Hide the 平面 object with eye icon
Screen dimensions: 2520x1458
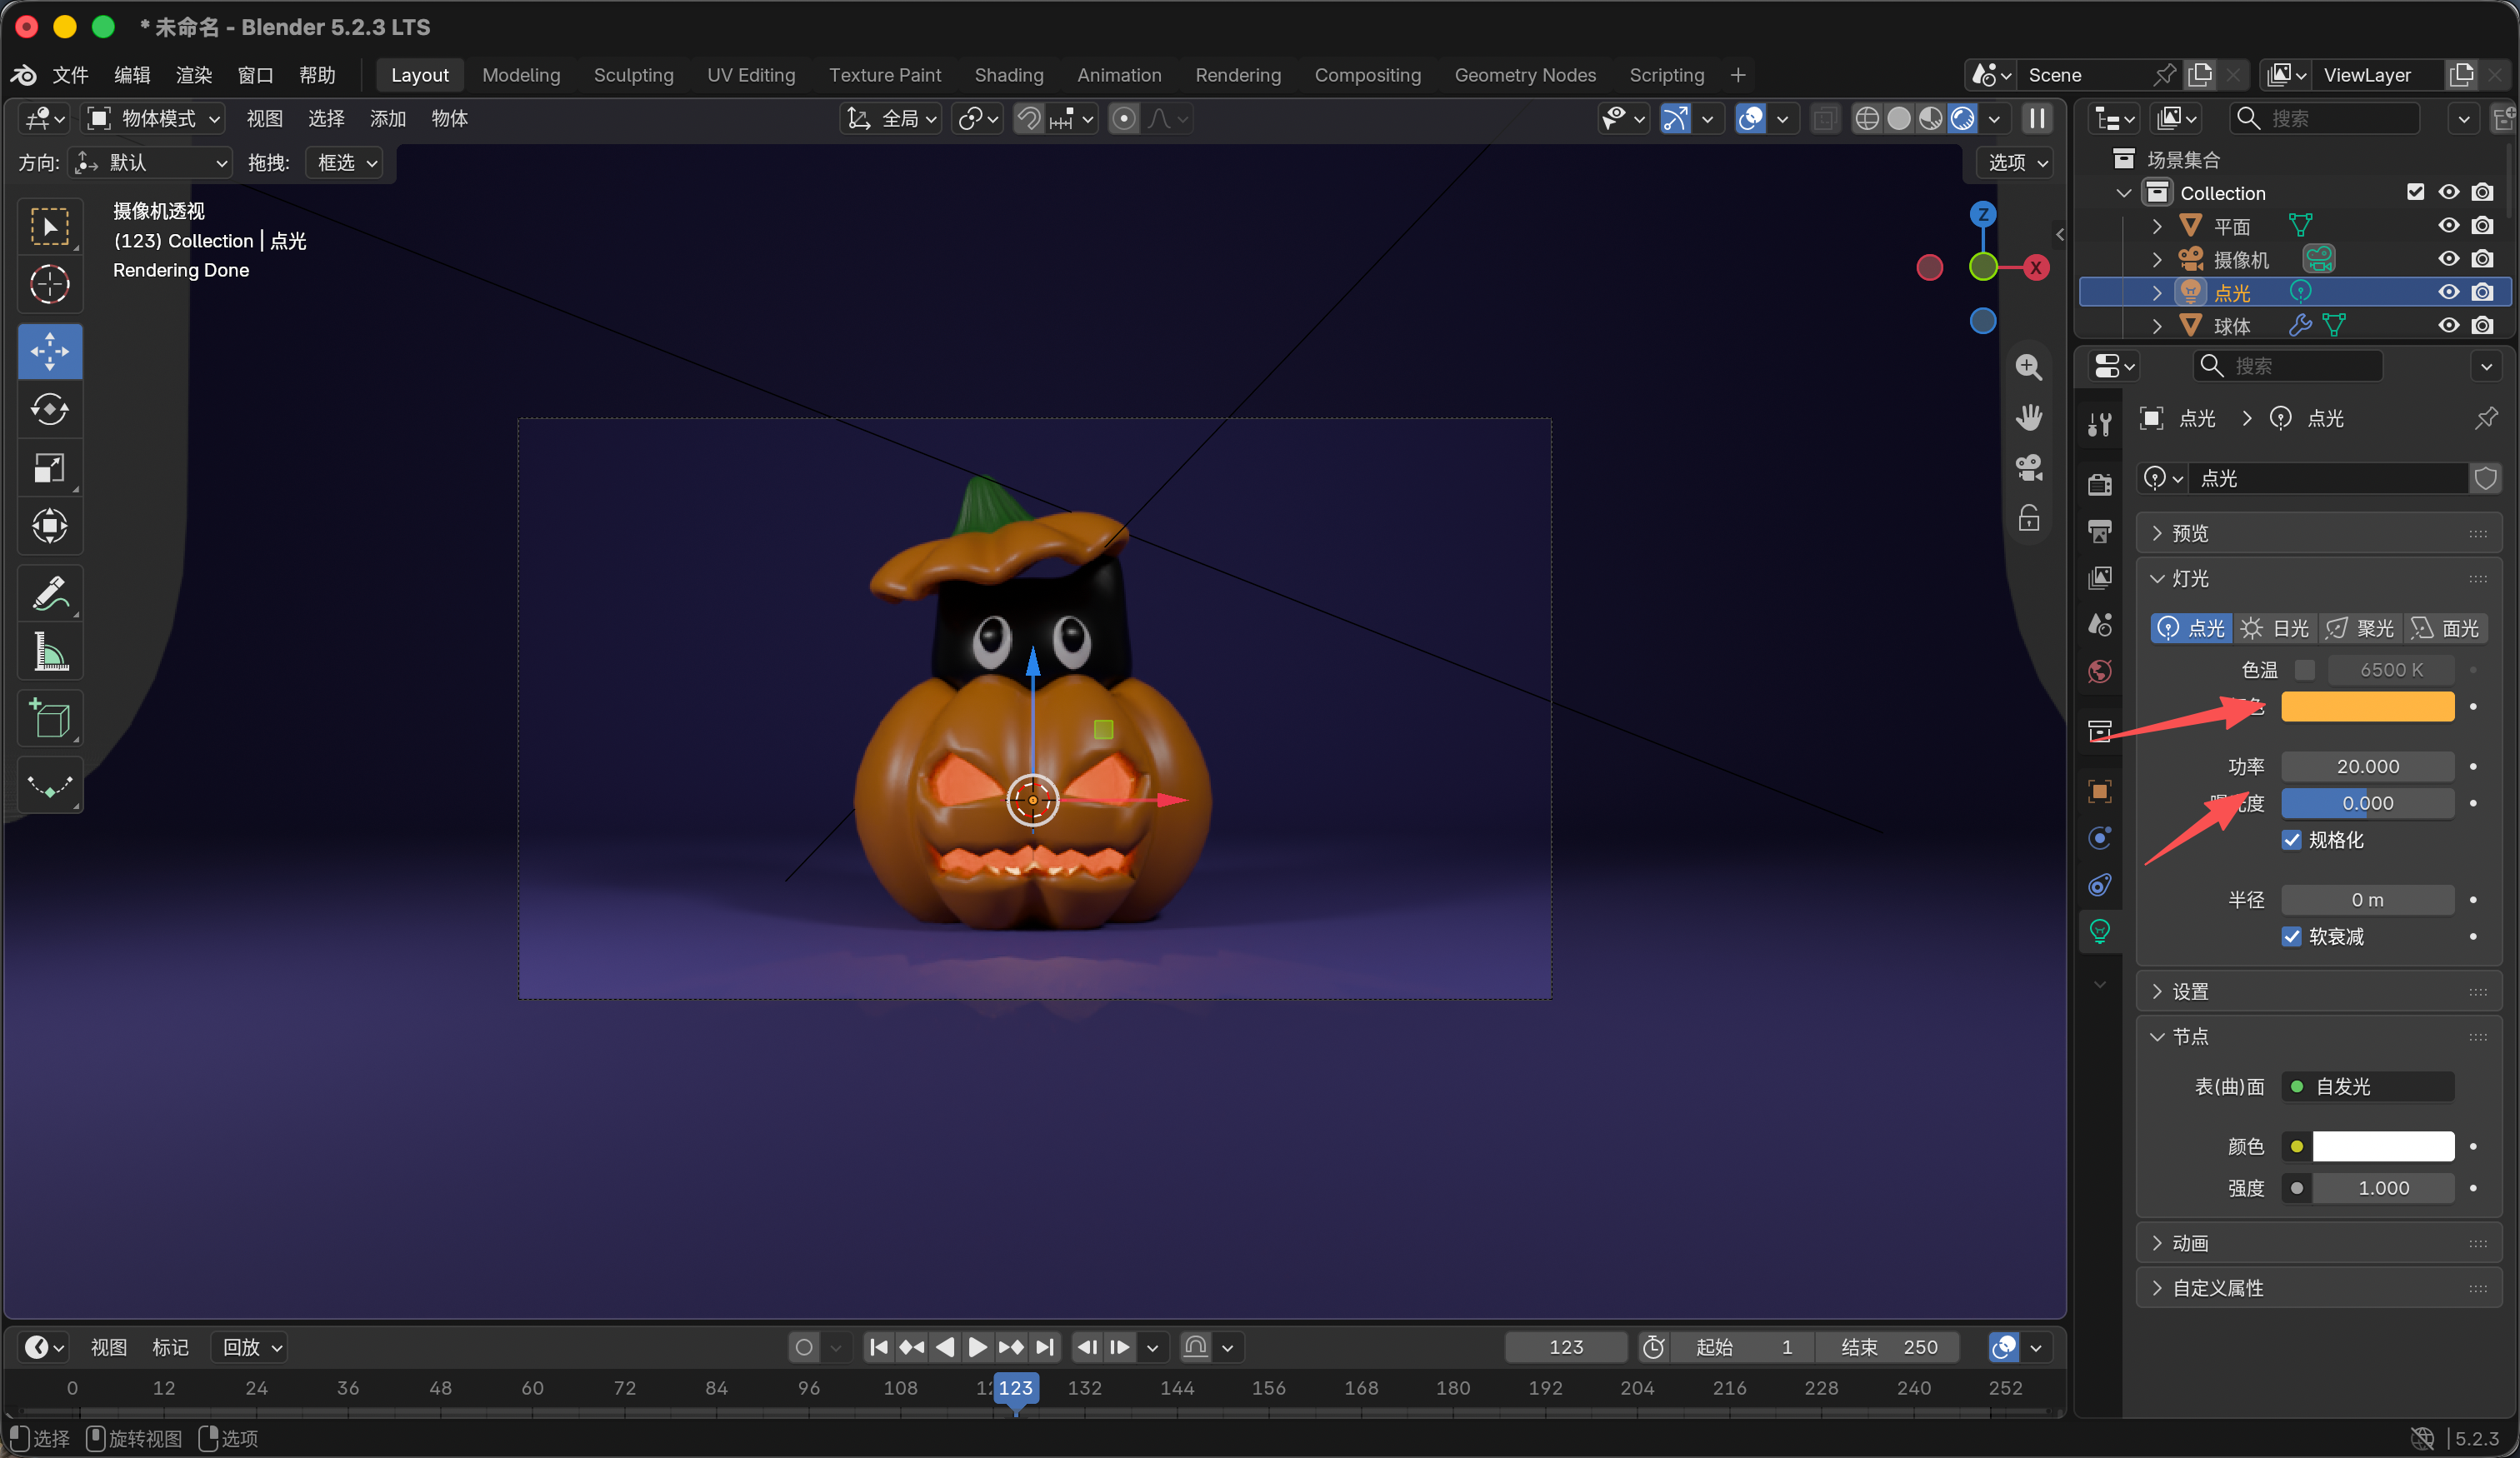(2448, 226)
